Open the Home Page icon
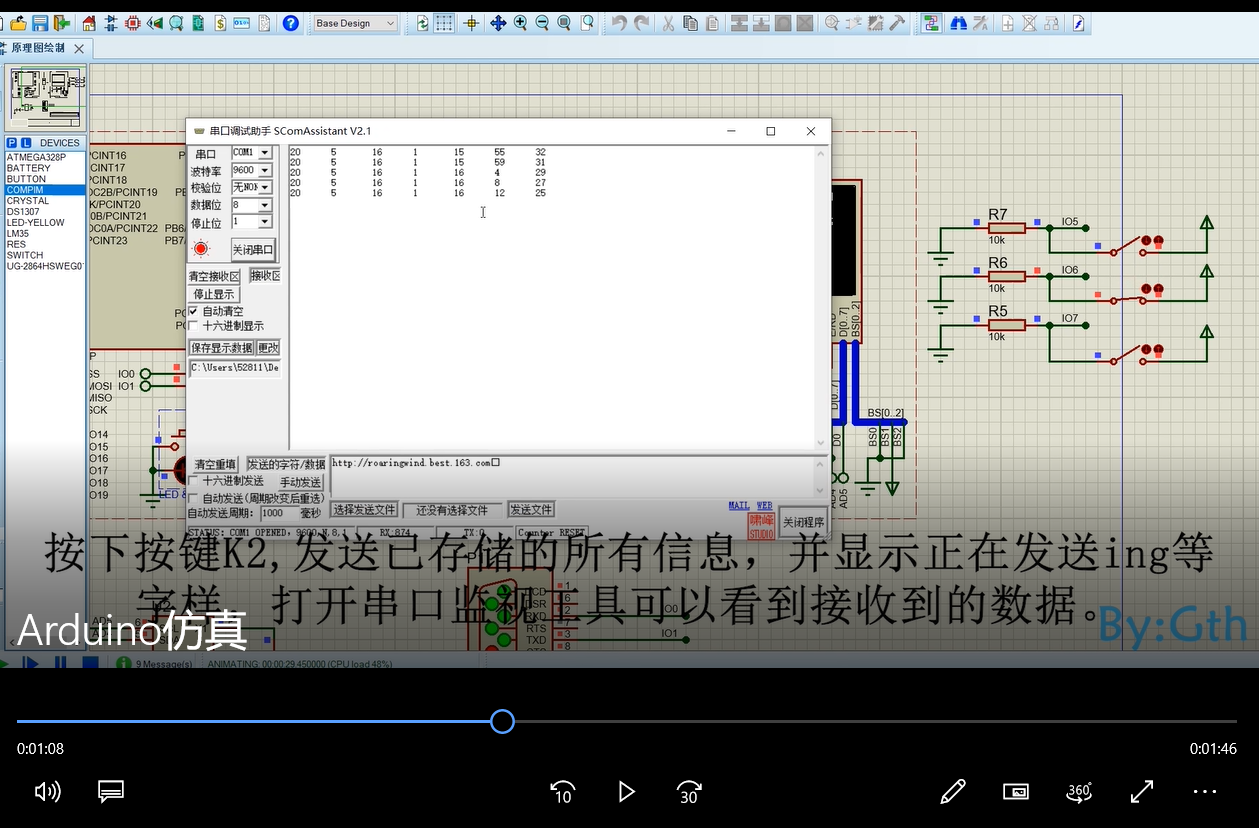Viewport: 1259px width, 828px height. point(89,23)
